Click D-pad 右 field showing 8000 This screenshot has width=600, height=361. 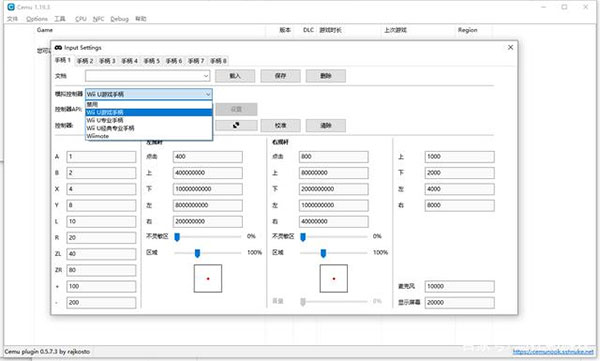[459, 205]
